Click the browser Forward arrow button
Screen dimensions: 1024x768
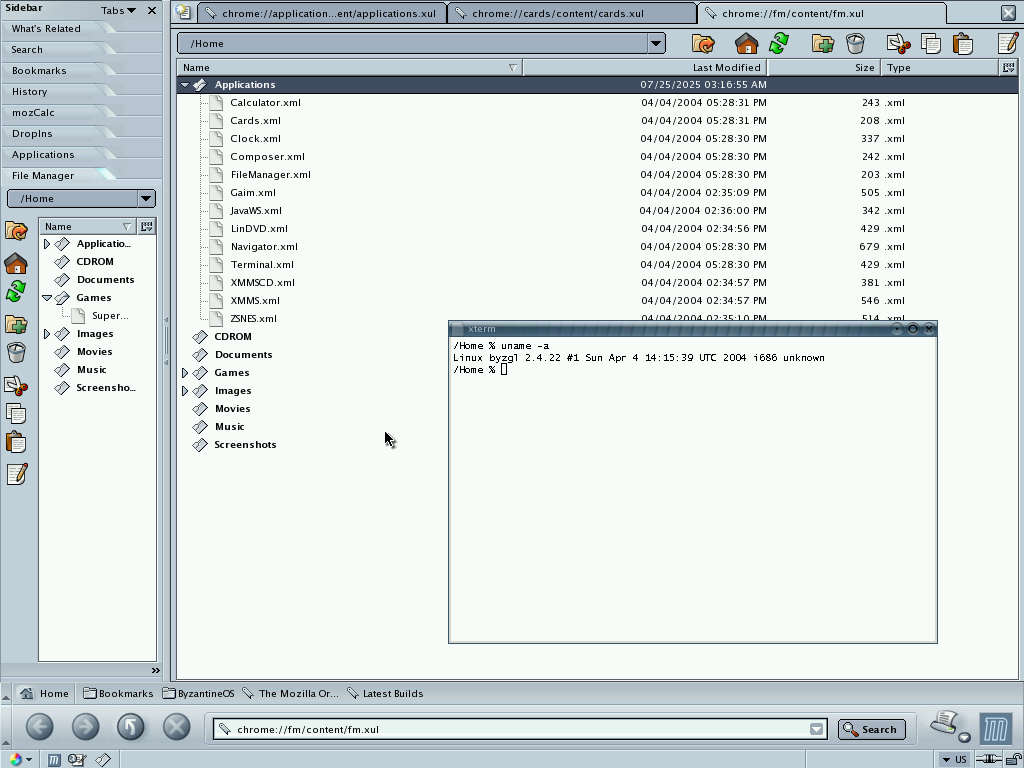point(86,727)
